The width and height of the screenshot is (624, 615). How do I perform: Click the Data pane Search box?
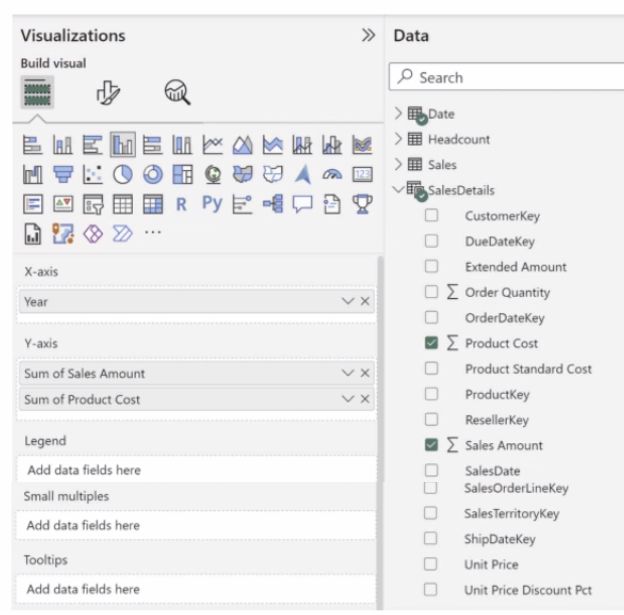[506, 77]
